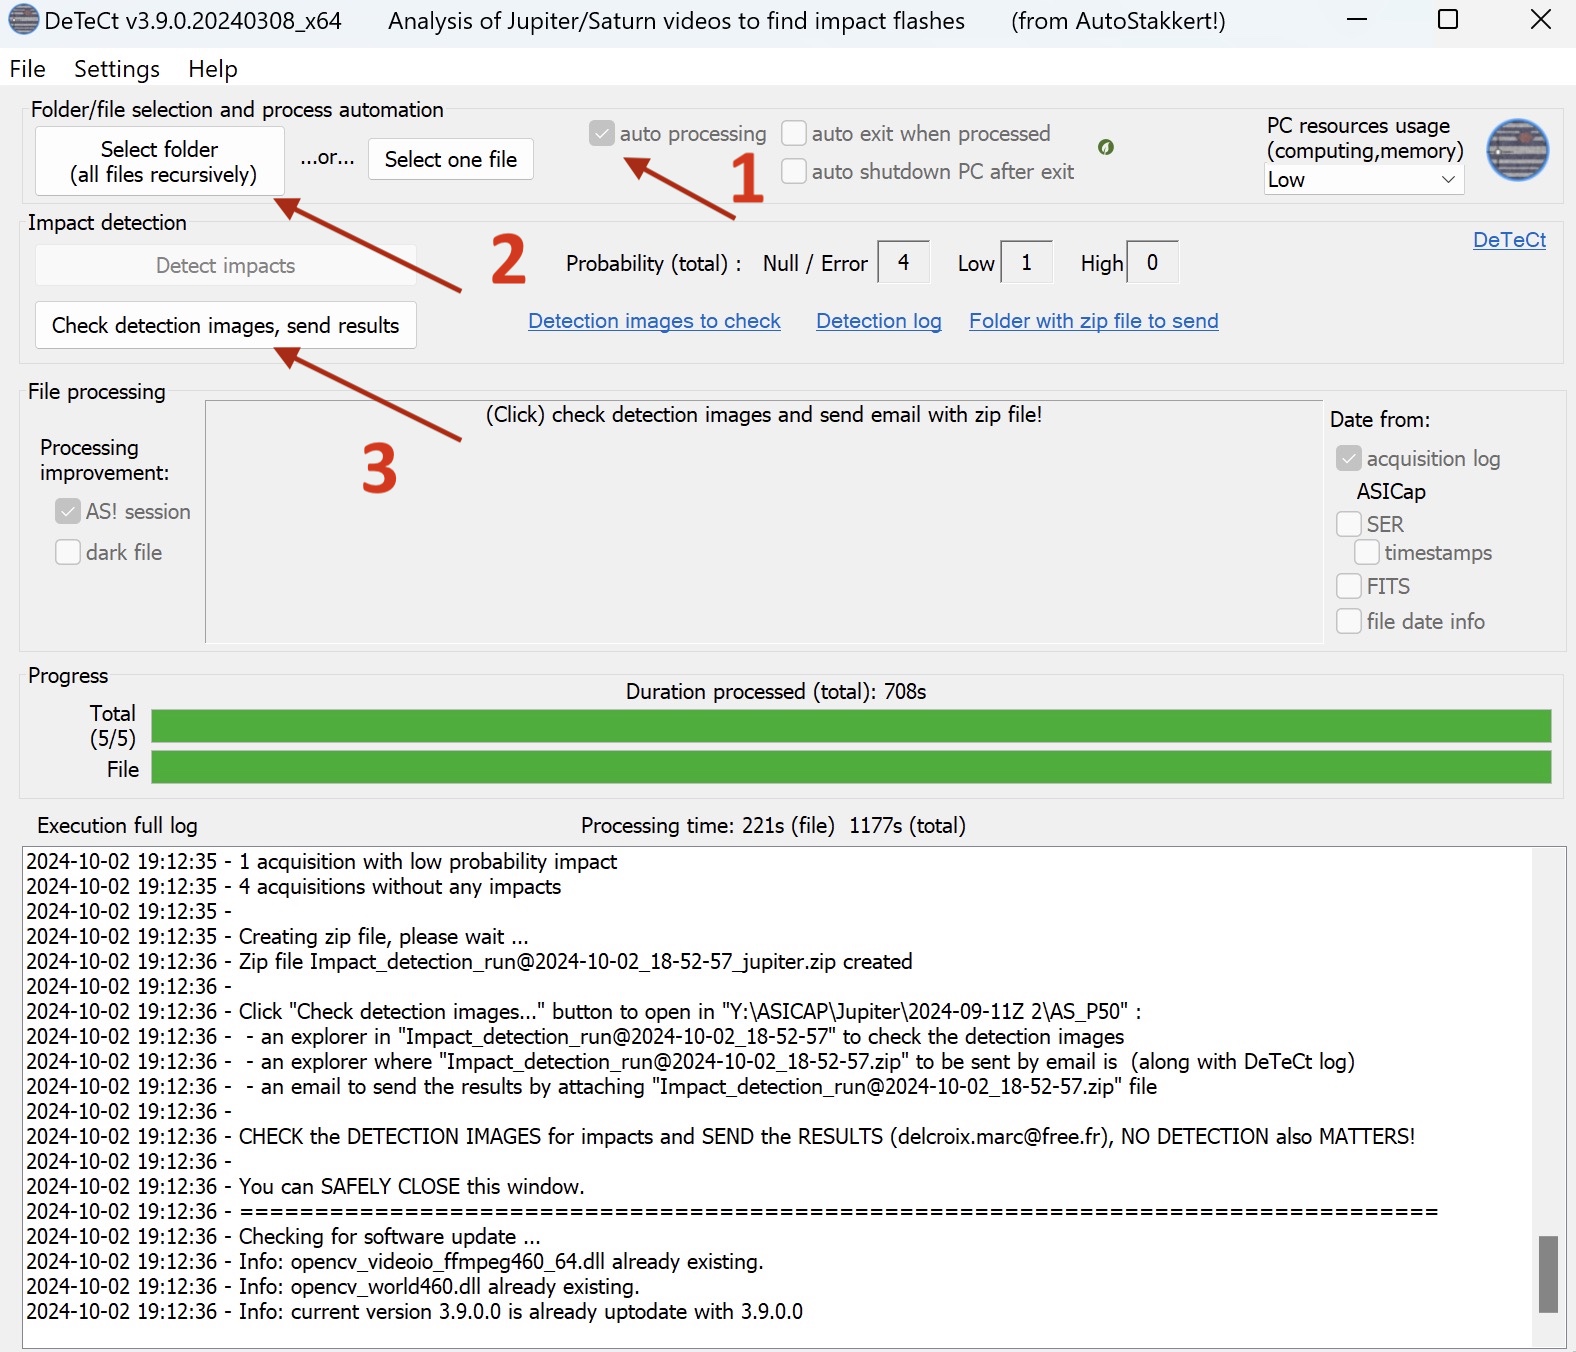Toggle the SER date checkbox
This screenshot has width=1576, height=1352.
1349,524
